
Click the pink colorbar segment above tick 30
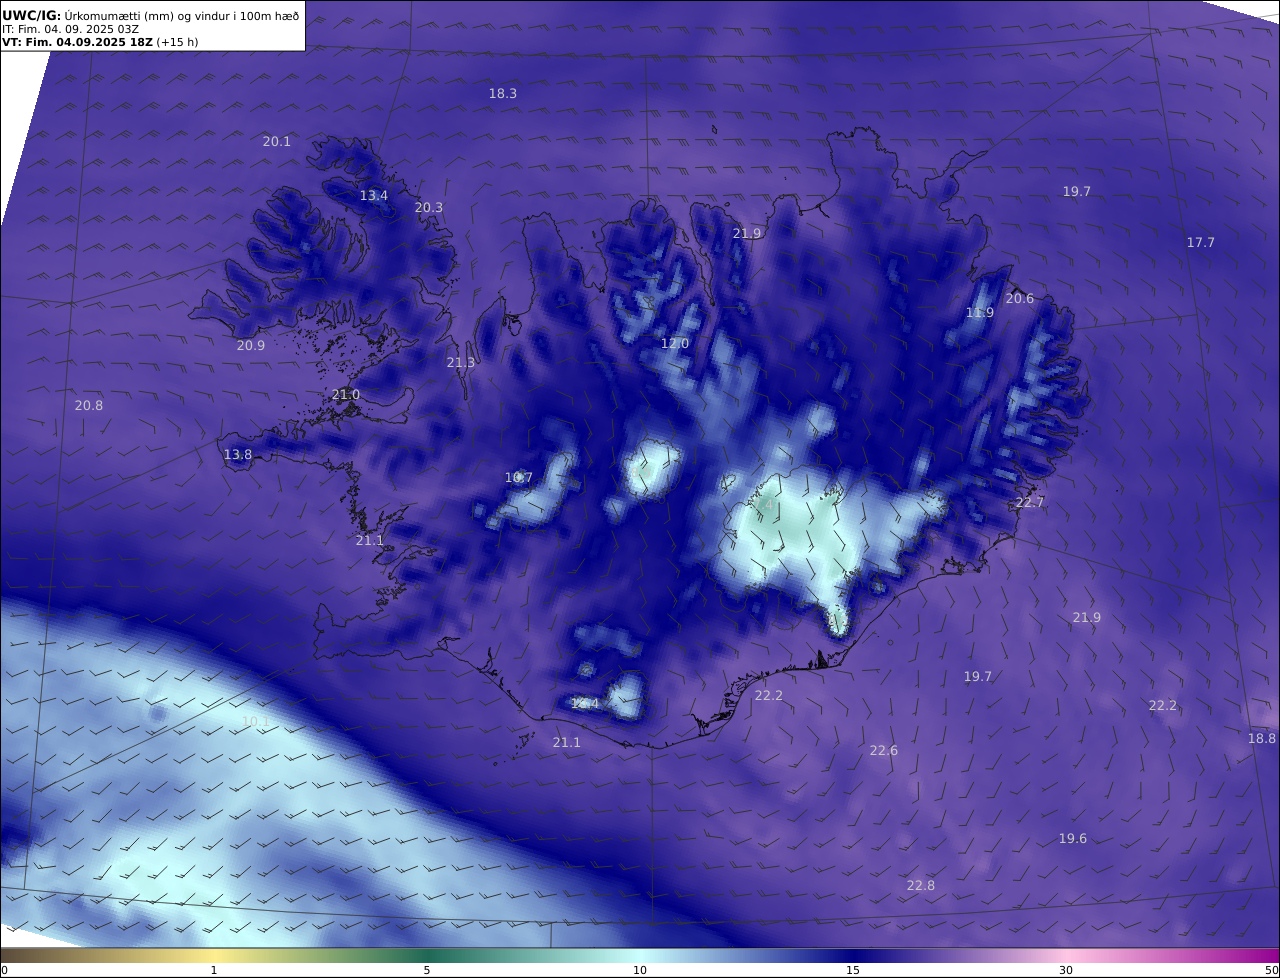[x=1066, y=955]
